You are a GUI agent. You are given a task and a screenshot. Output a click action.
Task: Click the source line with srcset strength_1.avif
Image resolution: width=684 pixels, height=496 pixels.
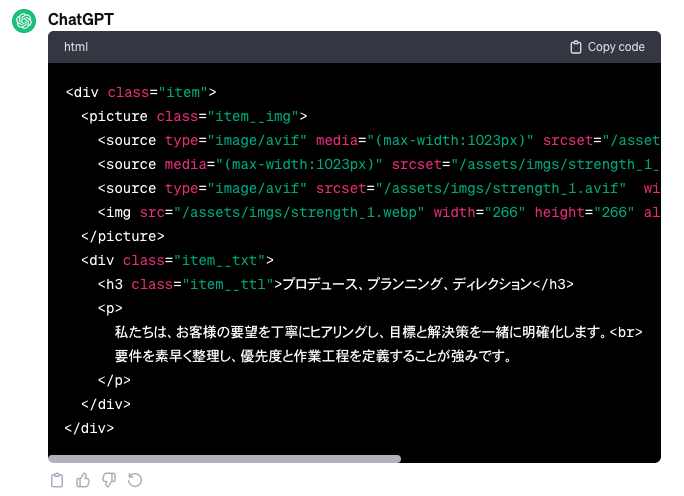click(379, 188)
